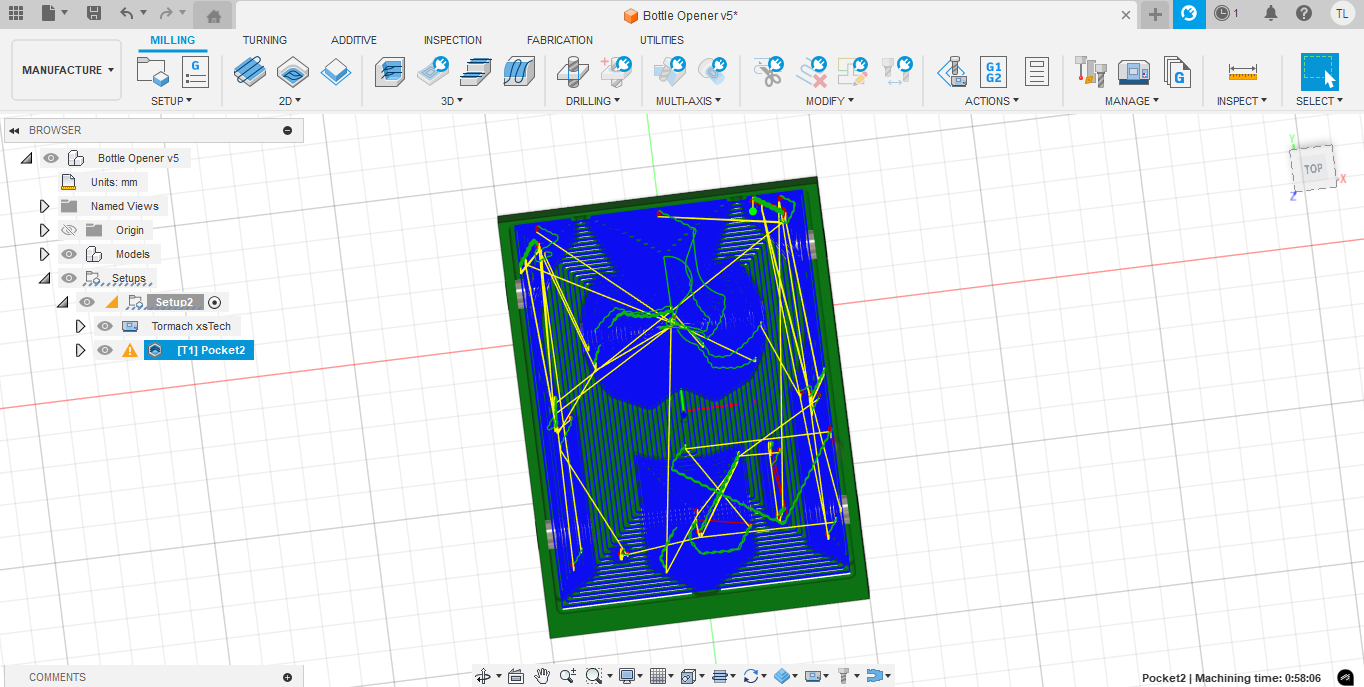Expand the Tormach xsTech machine node

tap(81, 326)
